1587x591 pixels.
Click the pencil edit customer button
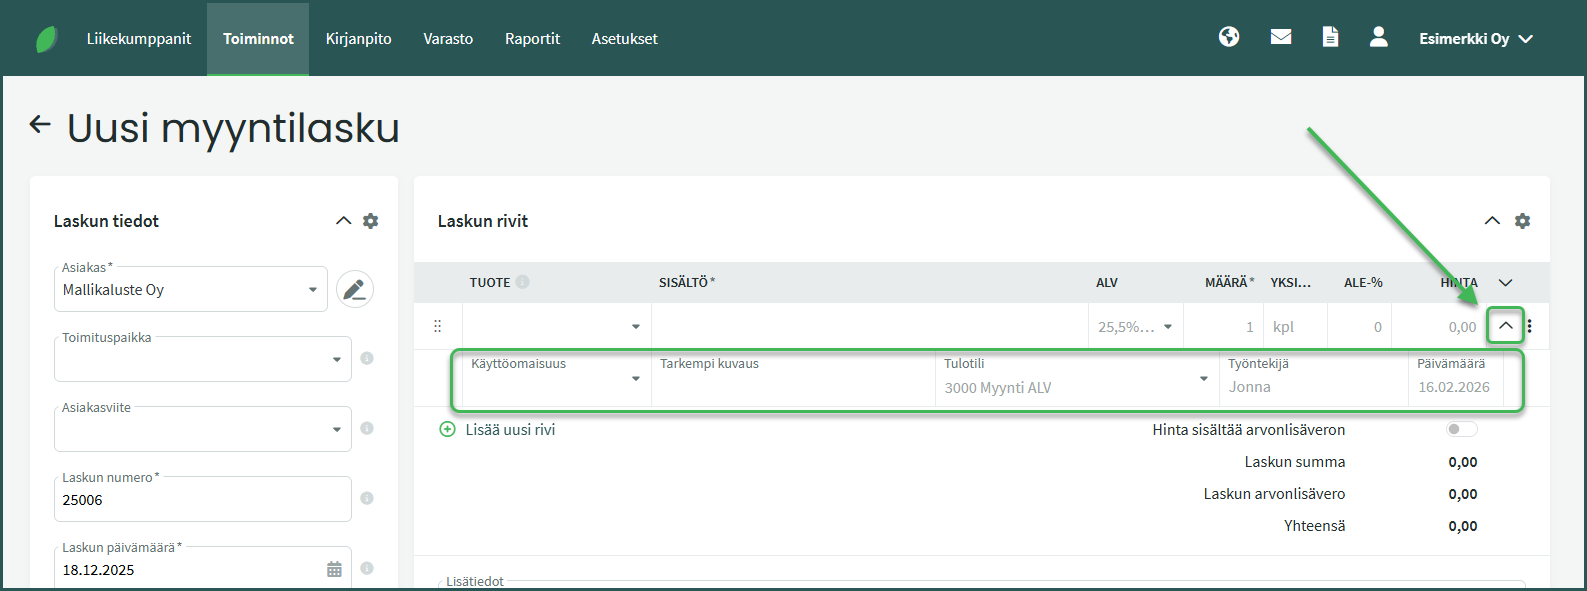click(354, 290)
